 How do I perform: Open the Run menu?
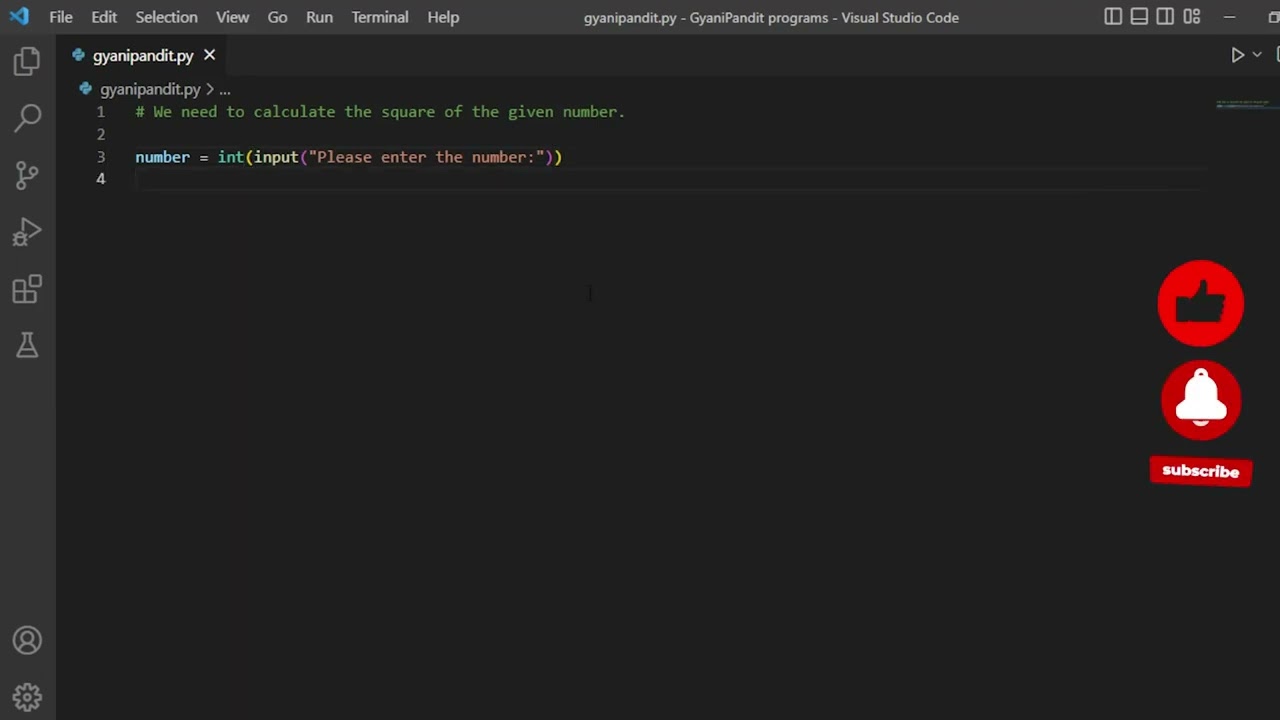[x=319, y=17]
